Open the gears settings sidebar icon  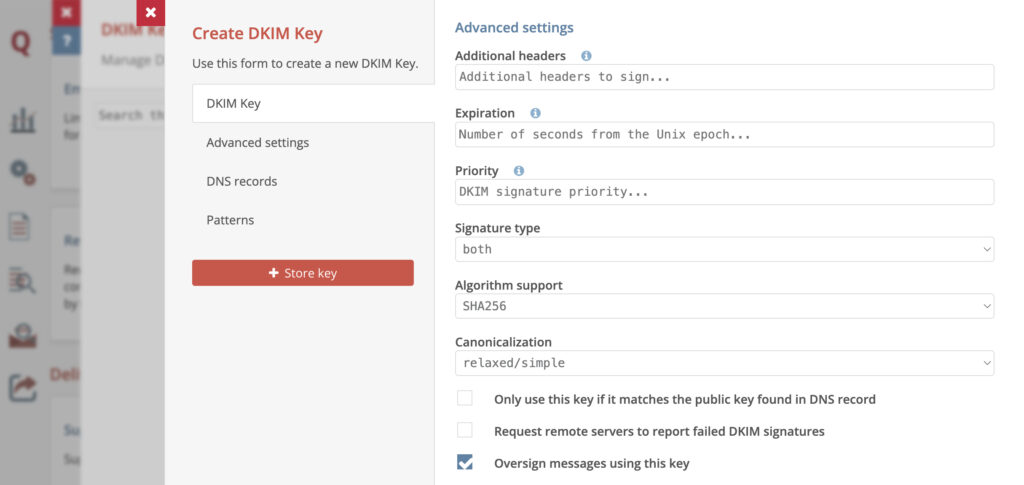22,173
